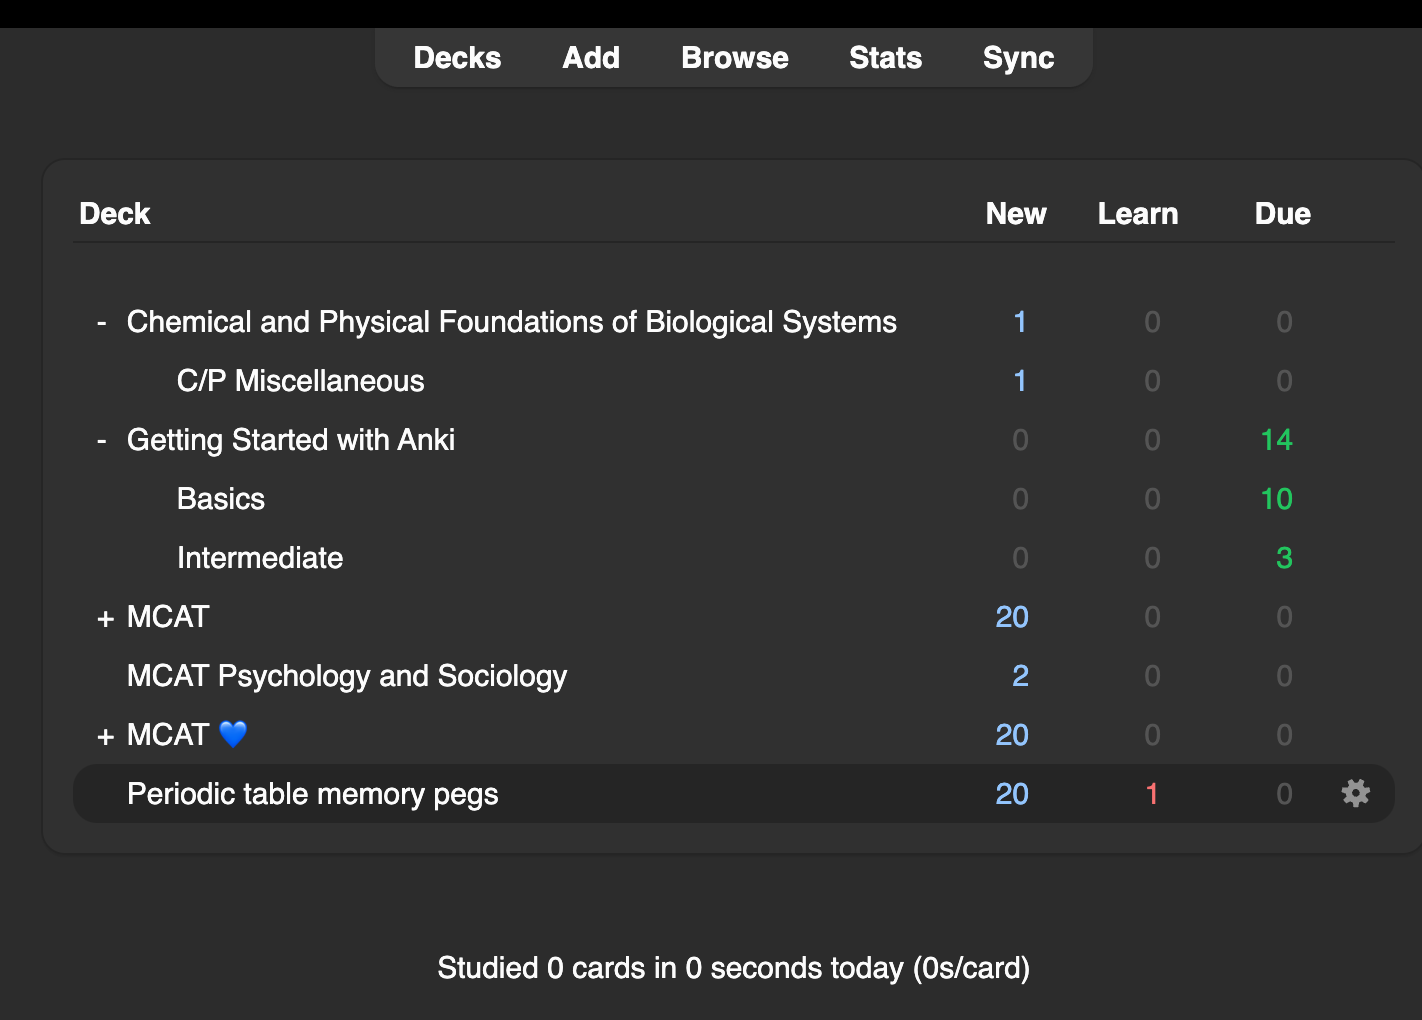1422x1020 pixels.
Task: Collapse the Getting Started with Anki deck
Action: (x=102, y=440)
